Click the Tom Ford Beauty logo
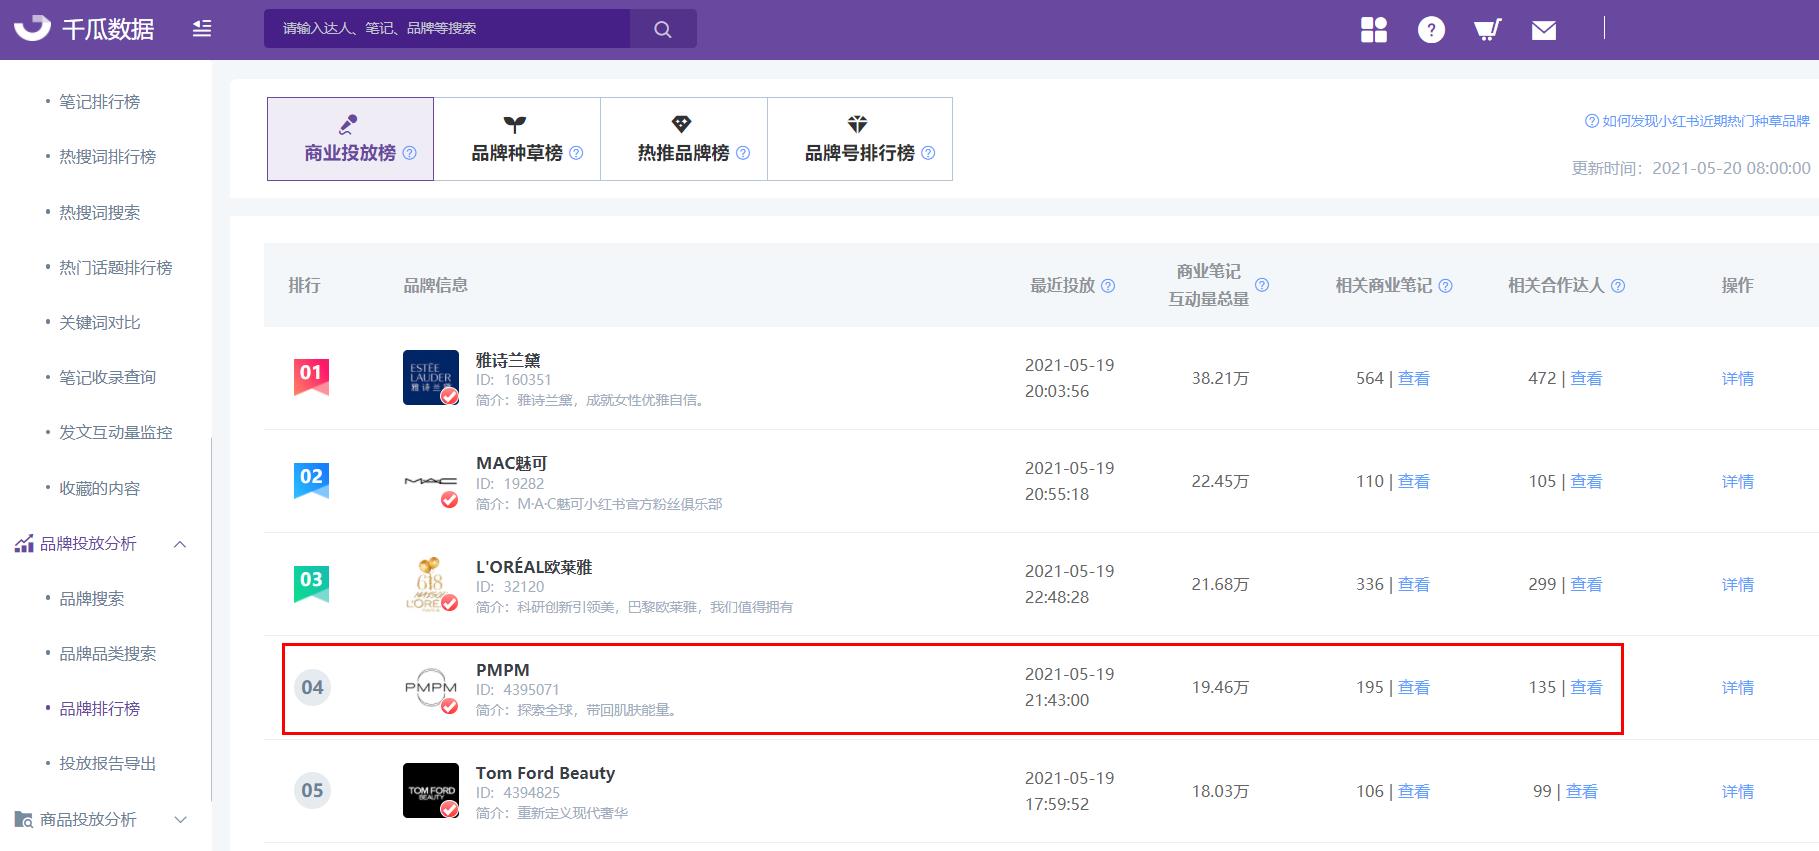Screen dimensions: 1819x851 431,790
